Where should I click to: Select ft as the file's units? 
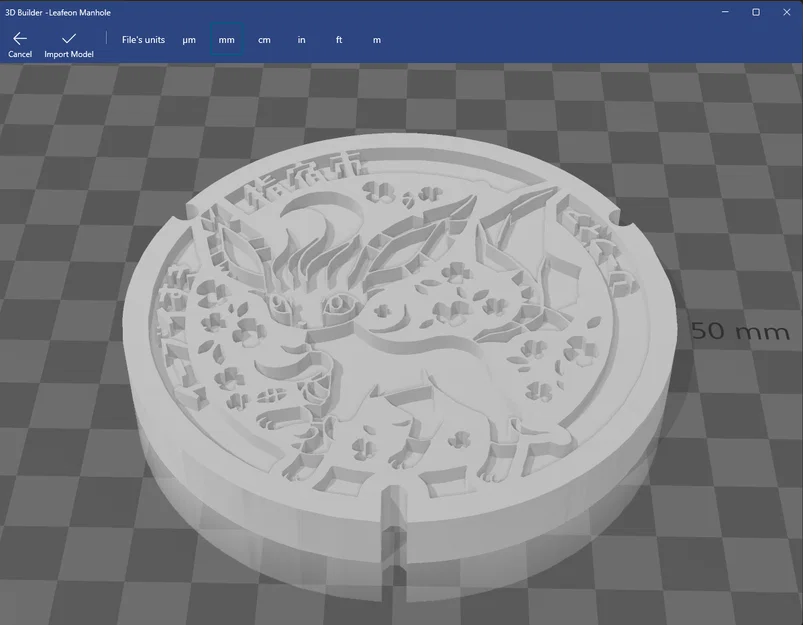pos(339,40)
